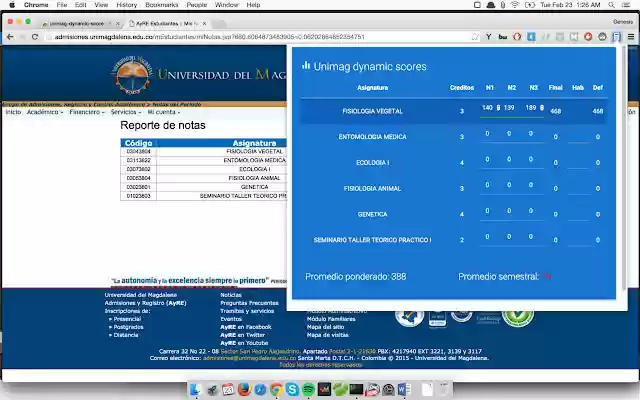The width and height of the screenshot is (640, 400).
Task: Click the Postgrados footer link
Action: coord(128,327)
